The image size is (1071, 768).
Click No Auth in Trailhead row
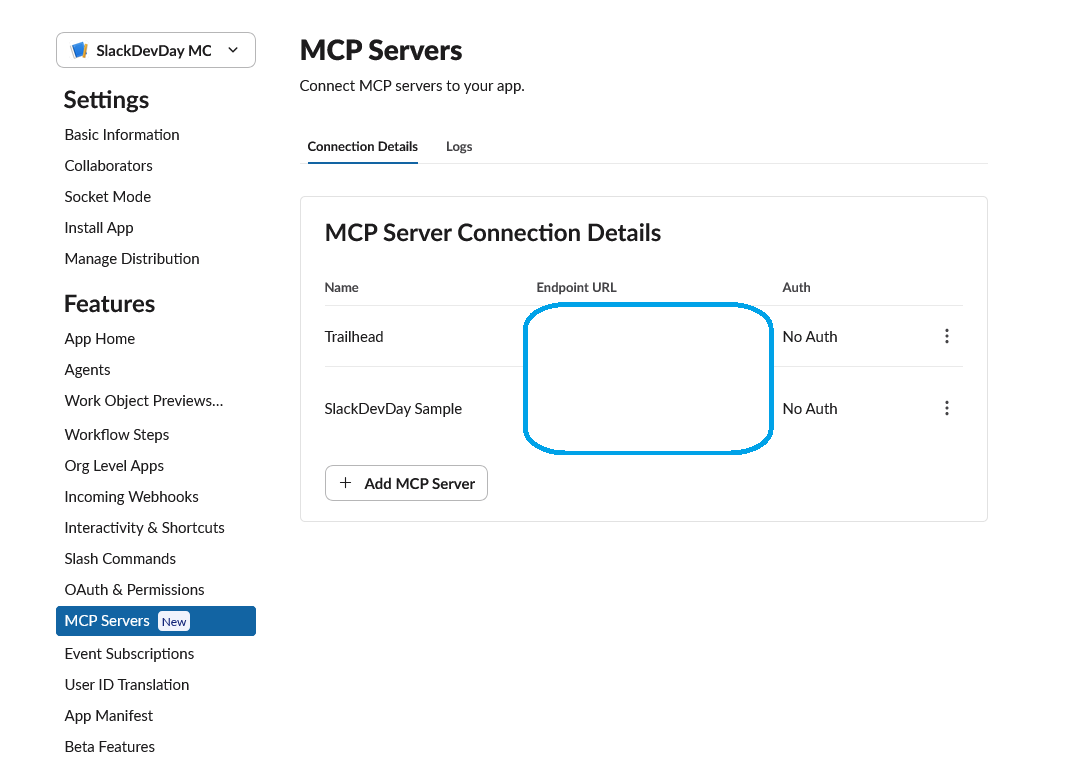tap(810, 337)
